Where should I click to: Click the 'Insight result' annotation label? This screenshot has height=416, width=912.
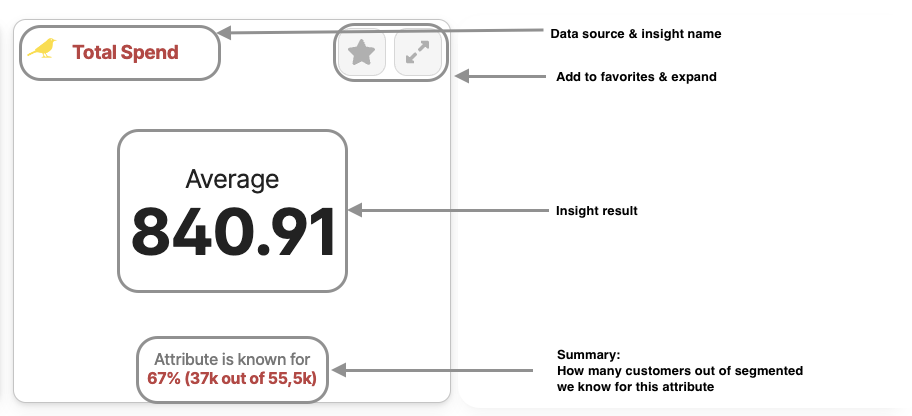coord(597,211)
